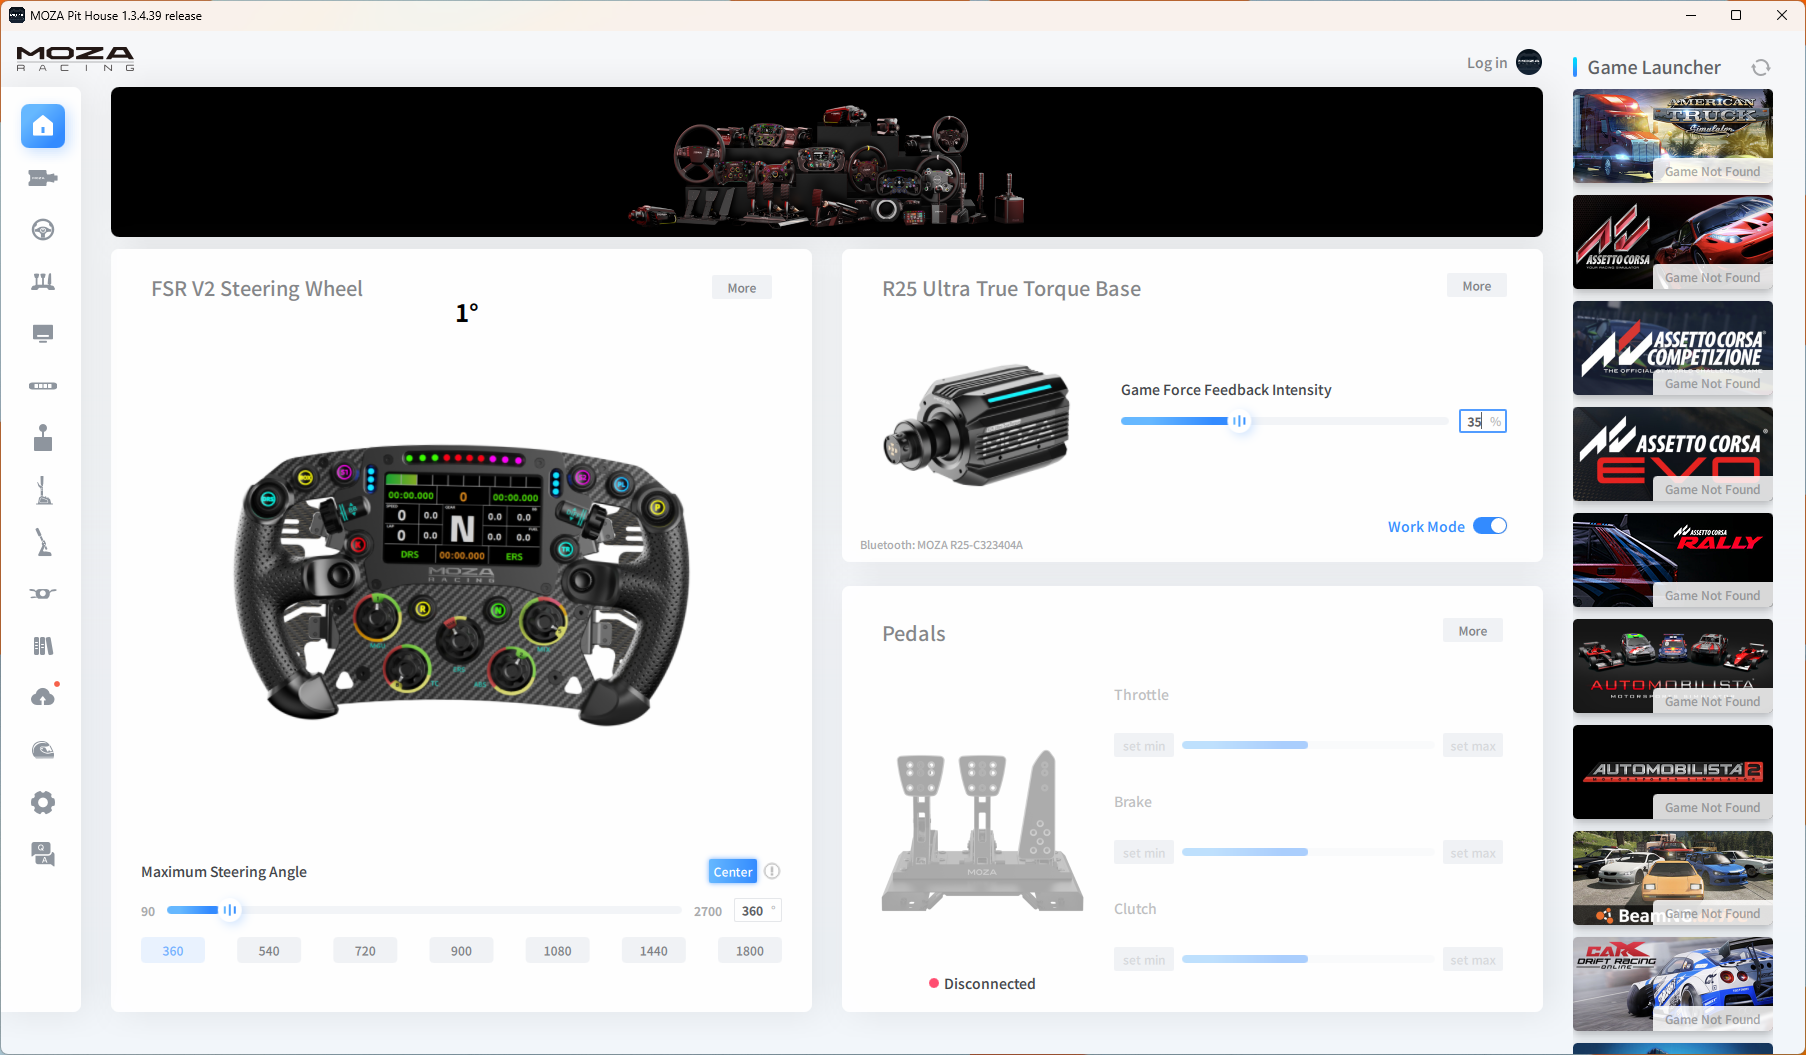
Task: Open the pedals sidebar icon
Action: tap(43, 282)
